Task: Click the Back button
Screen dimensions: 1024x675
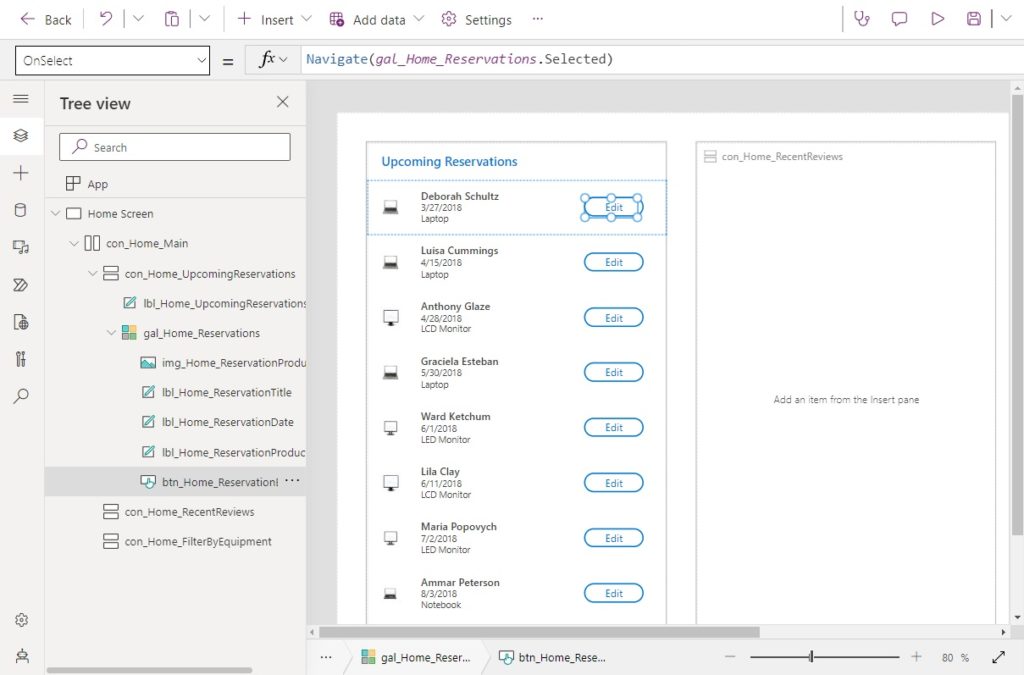Action: click(45, 18)
